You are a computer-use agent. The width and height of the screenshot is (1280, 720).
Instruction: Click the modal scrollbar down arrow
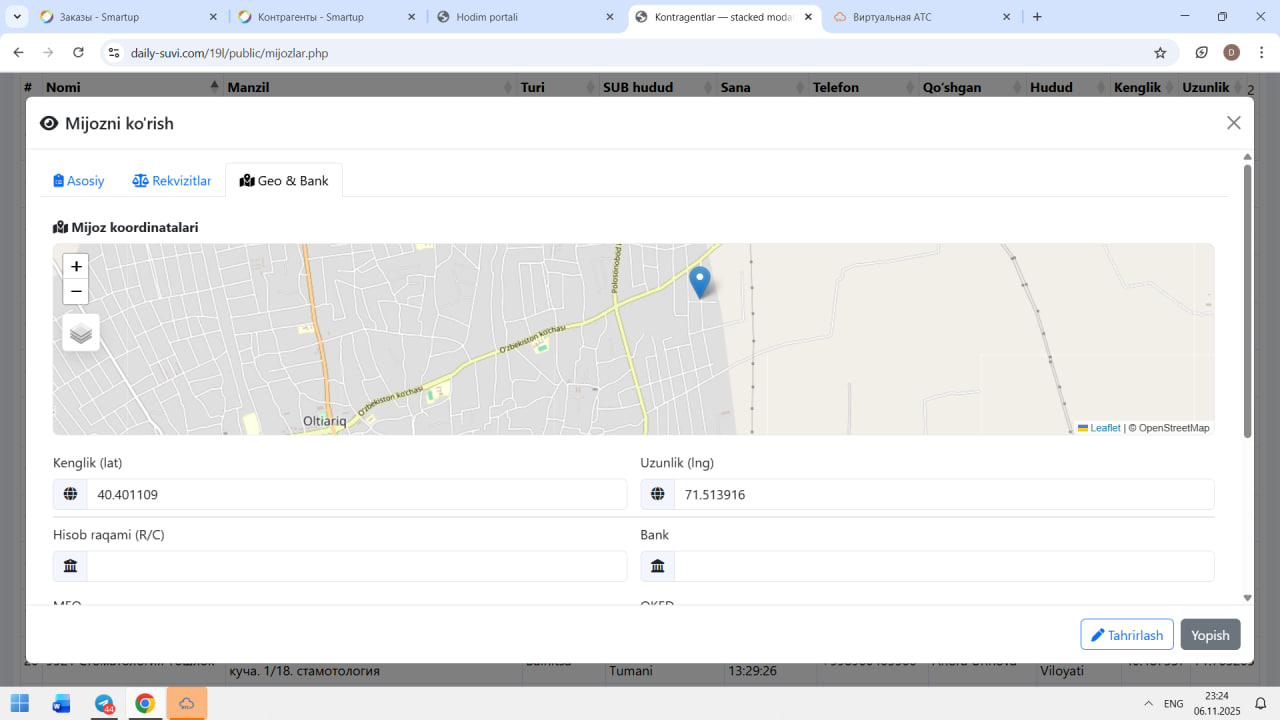tap(1247, 598)
